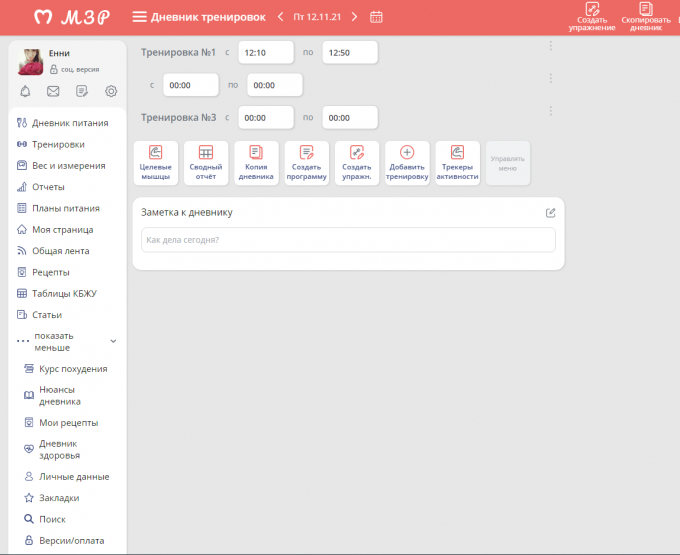Click the calendar date picker icon
The height and width of the screenshot is (555, 680).
(376, 17)
